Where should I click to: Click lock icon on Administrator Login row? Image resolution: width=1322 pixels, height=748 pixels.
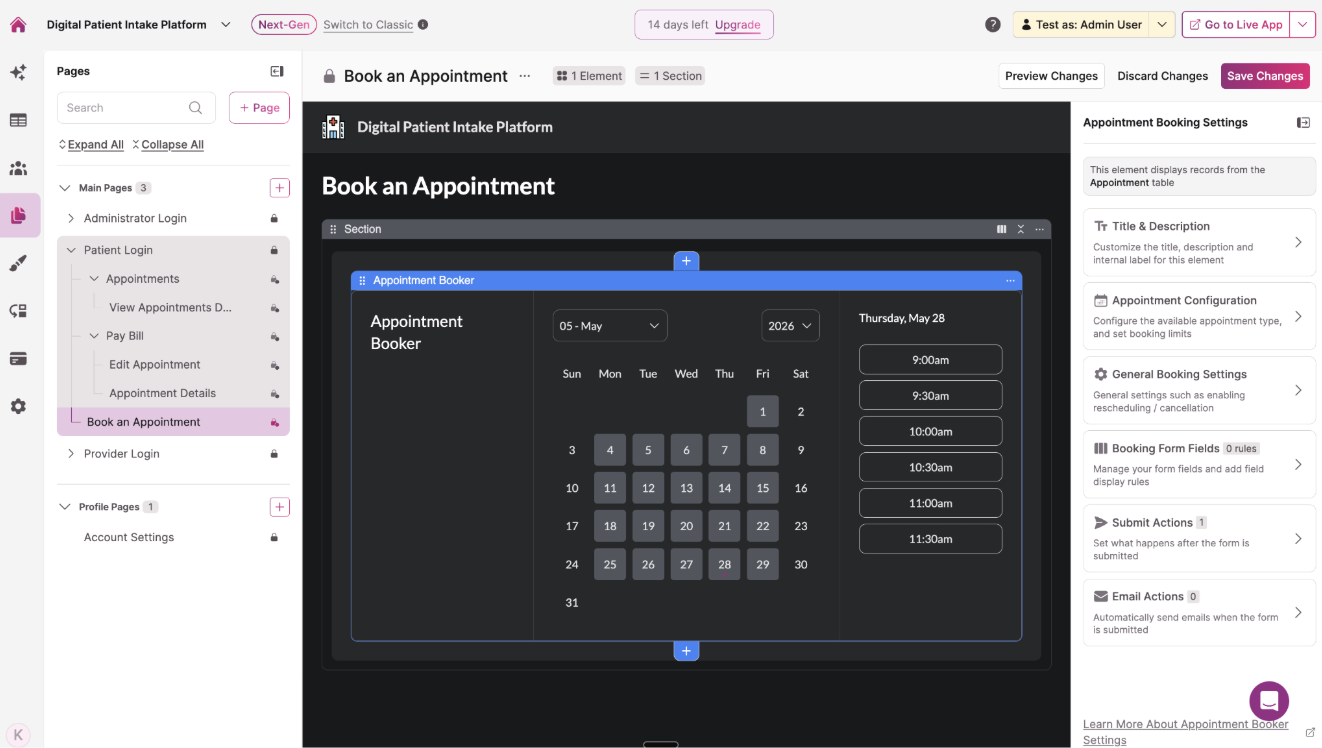click(x=274, y=218)
